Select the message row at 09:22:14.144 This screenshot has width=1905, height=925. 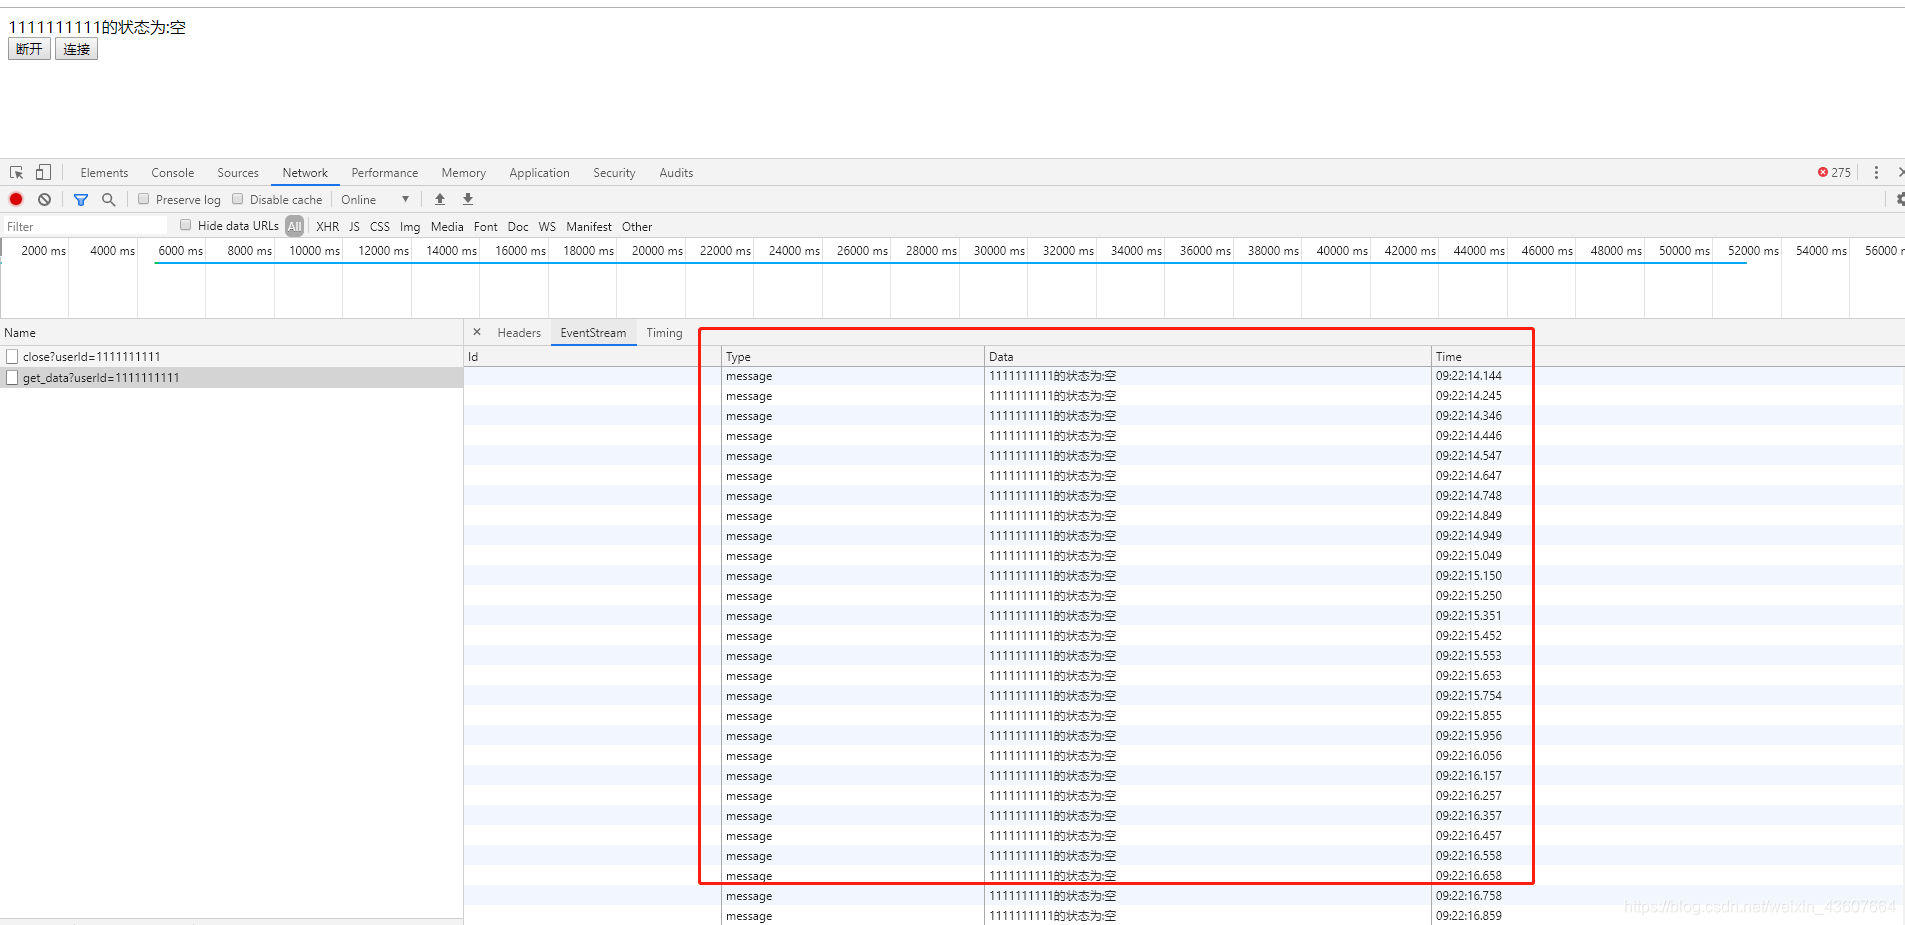(x=1184, y=376)
